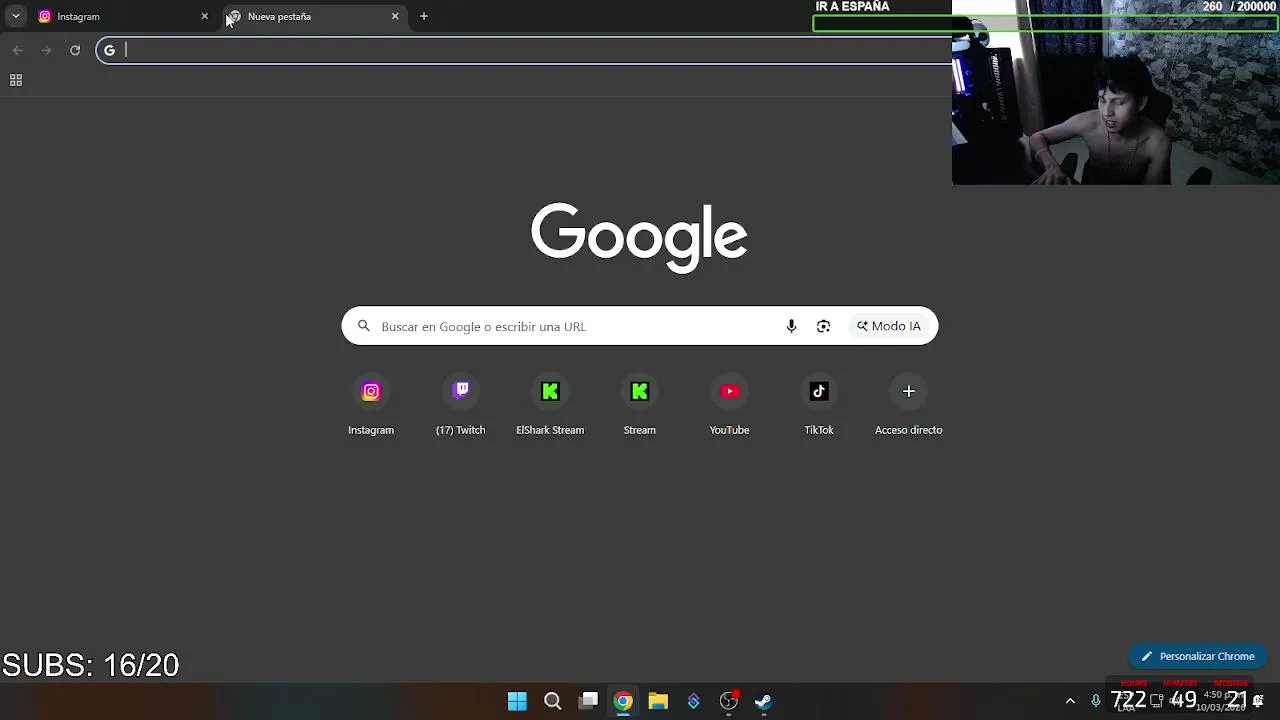Open OBS Studio from the taskbar
This screenshot has width=1280, height=720.
coord(729,701)
